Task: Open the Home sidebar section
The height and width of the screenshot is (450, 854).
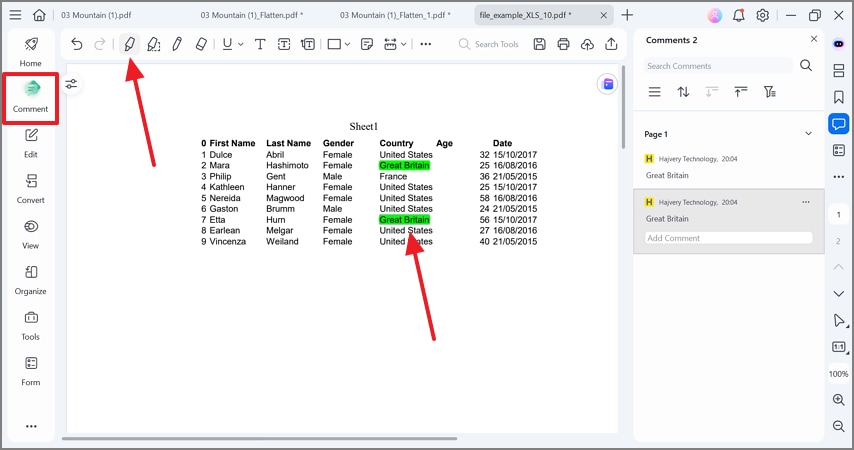Action: (30, 52)
